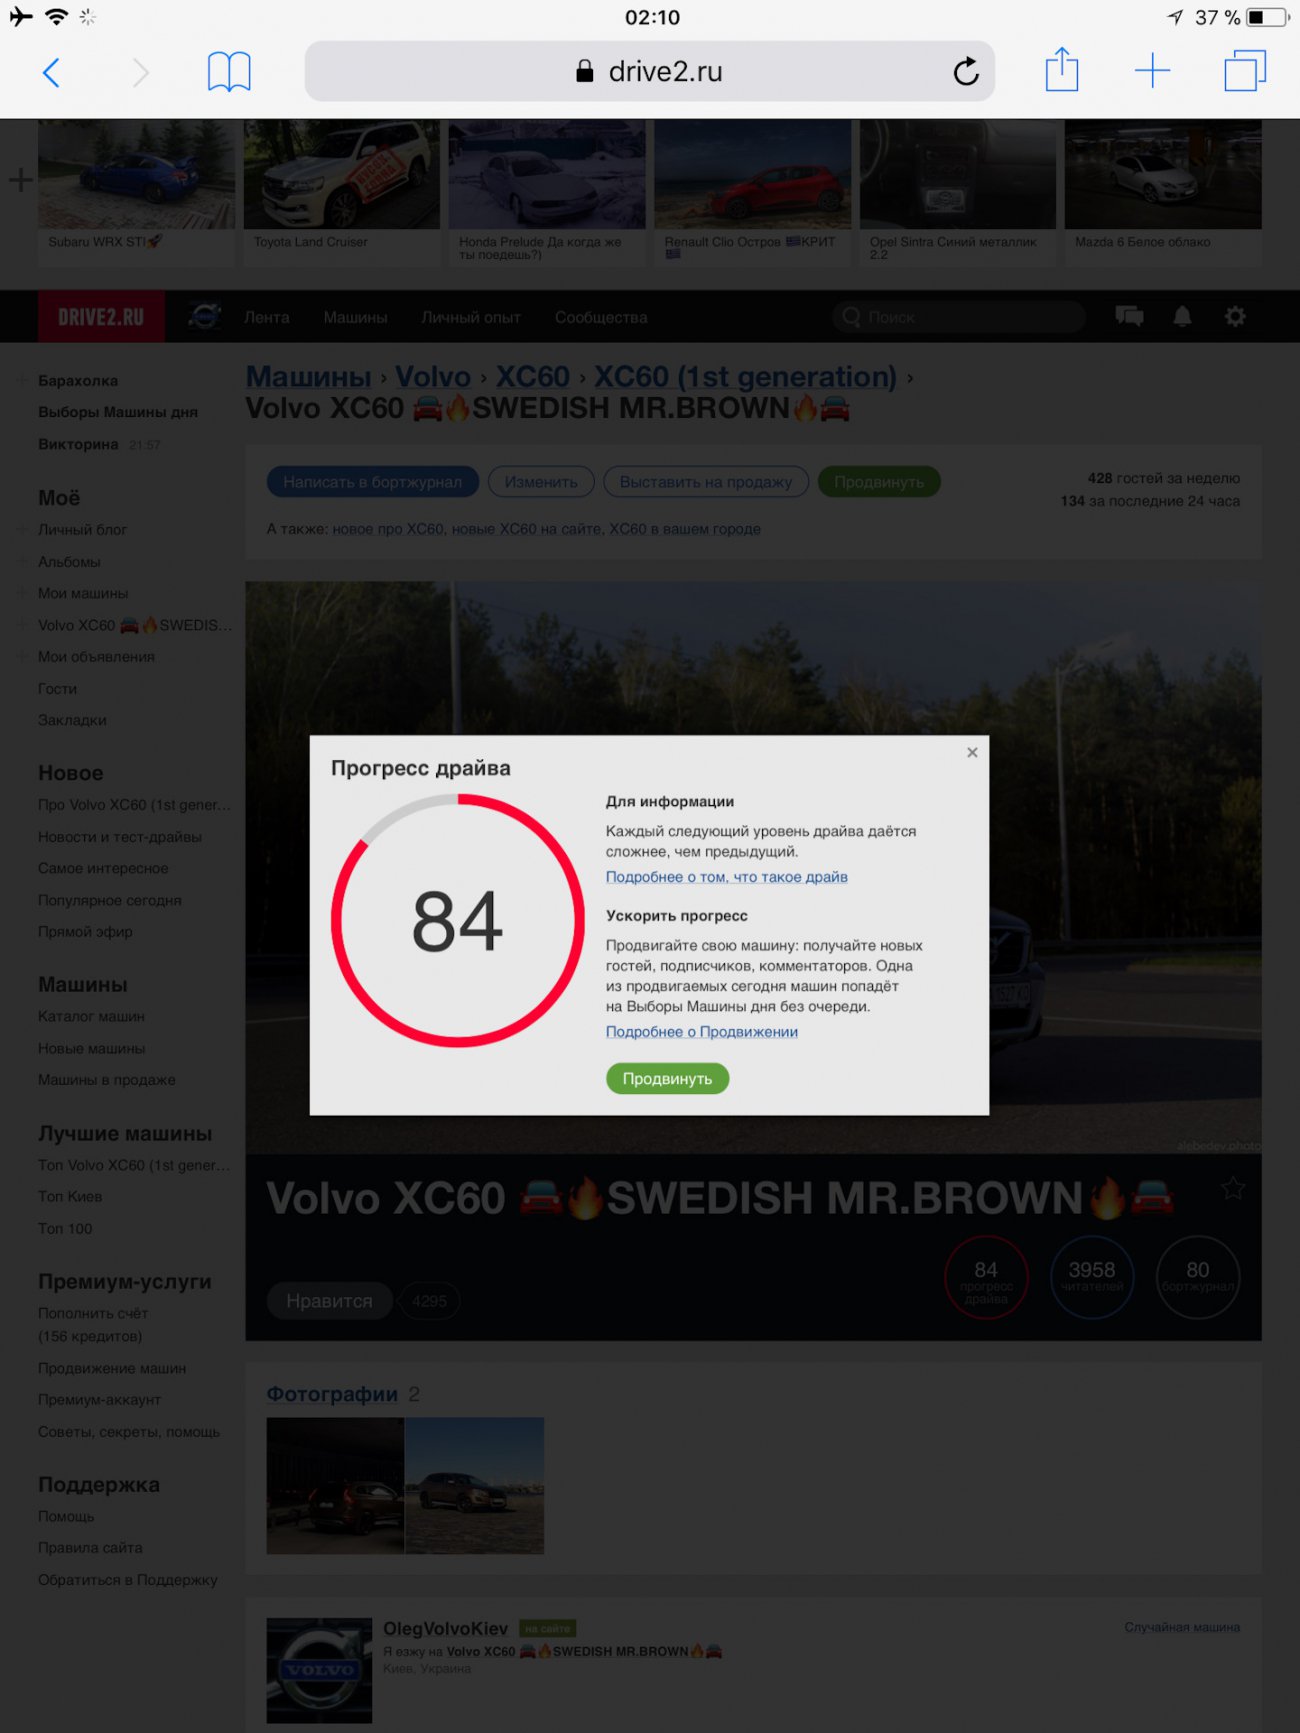The height and width of the screenshot is (1733, 1300).
Task: Click the Поиск search field
Action: (x=959, y=317)
